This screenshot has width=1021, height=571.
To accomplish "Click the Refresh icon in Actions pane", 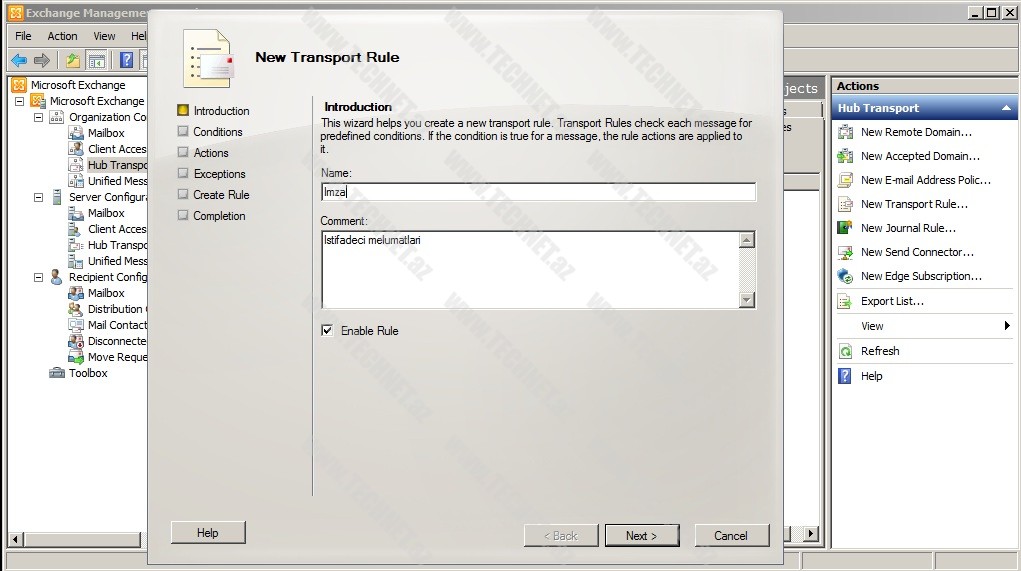I will pyautogui.click(x=845, y=351).
